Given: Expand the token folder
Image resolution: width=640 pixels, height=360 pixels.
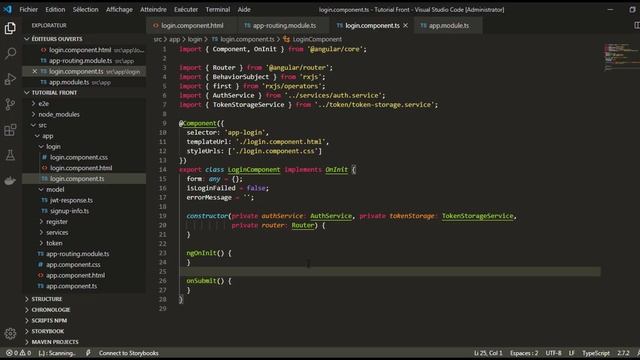Looking at the screenshot, I should (x=54, y=243).
